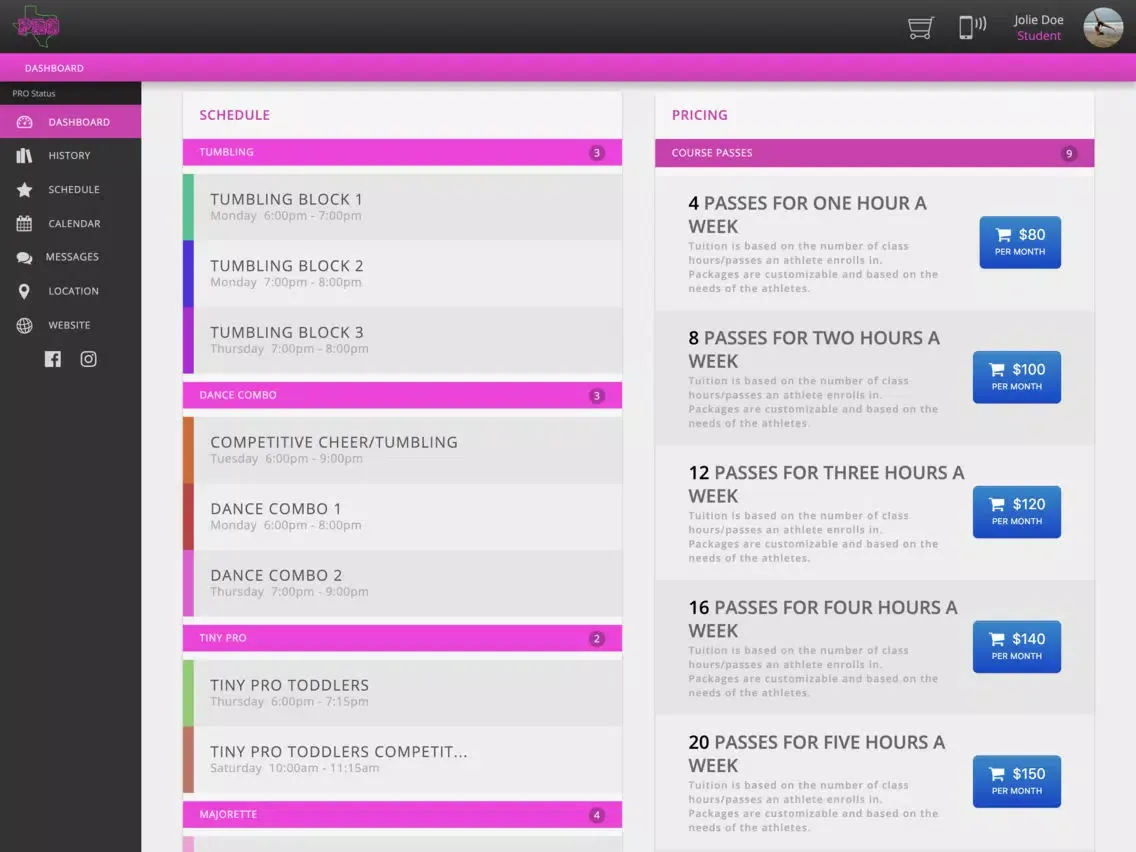Screen dimensions: 1136x852
Task: Open Calendar from the sidebar
Action: pos(70,223)
